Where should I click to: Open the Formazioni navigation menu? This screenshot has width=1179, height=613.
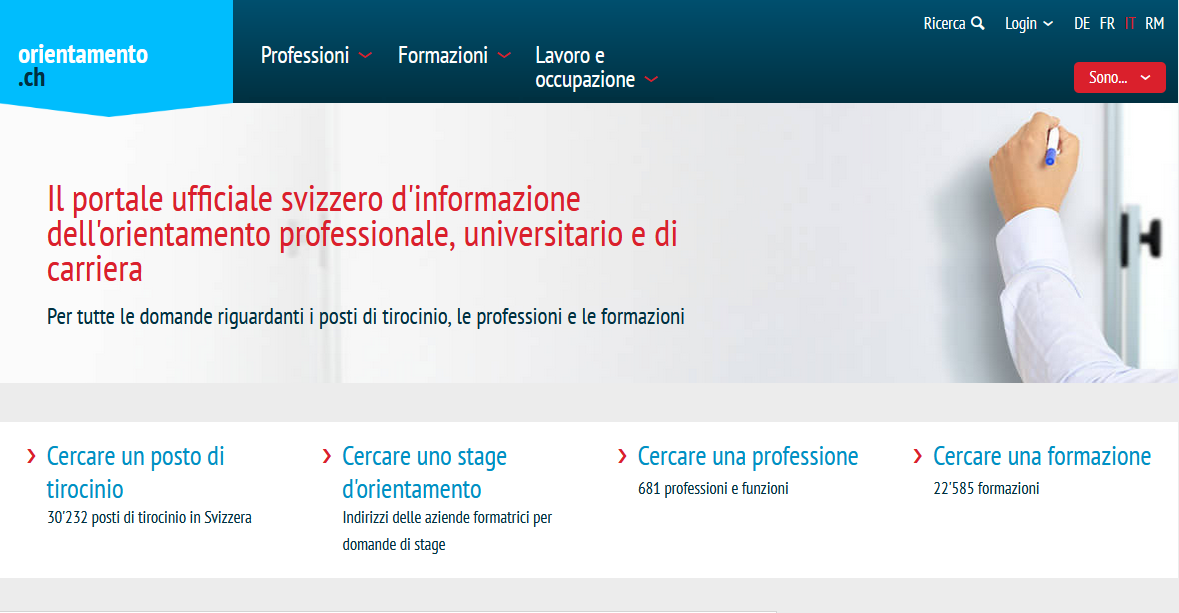coord(443,56)
